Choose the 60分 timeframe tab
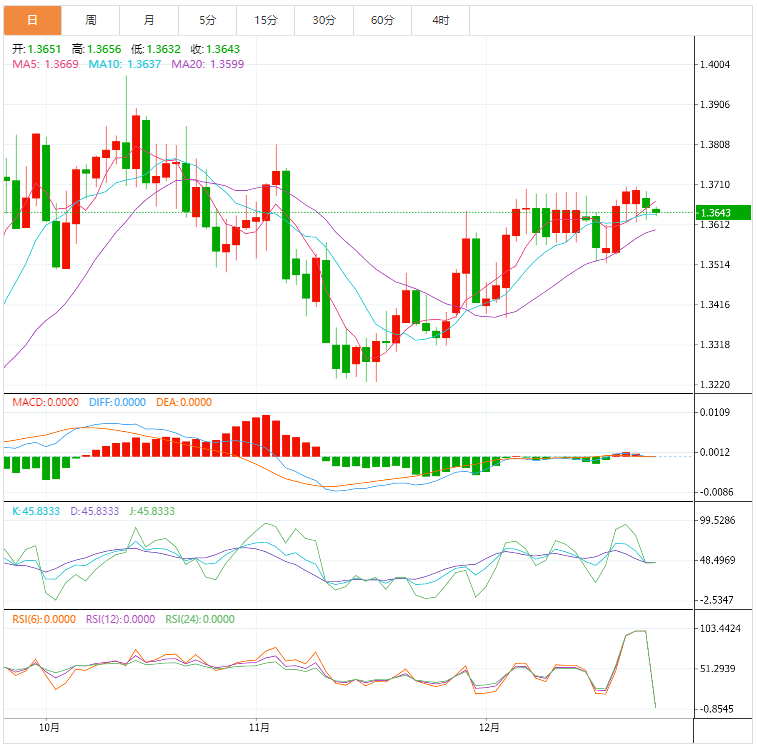The height and width of the screenshot is (749, 757). point(381,20)
